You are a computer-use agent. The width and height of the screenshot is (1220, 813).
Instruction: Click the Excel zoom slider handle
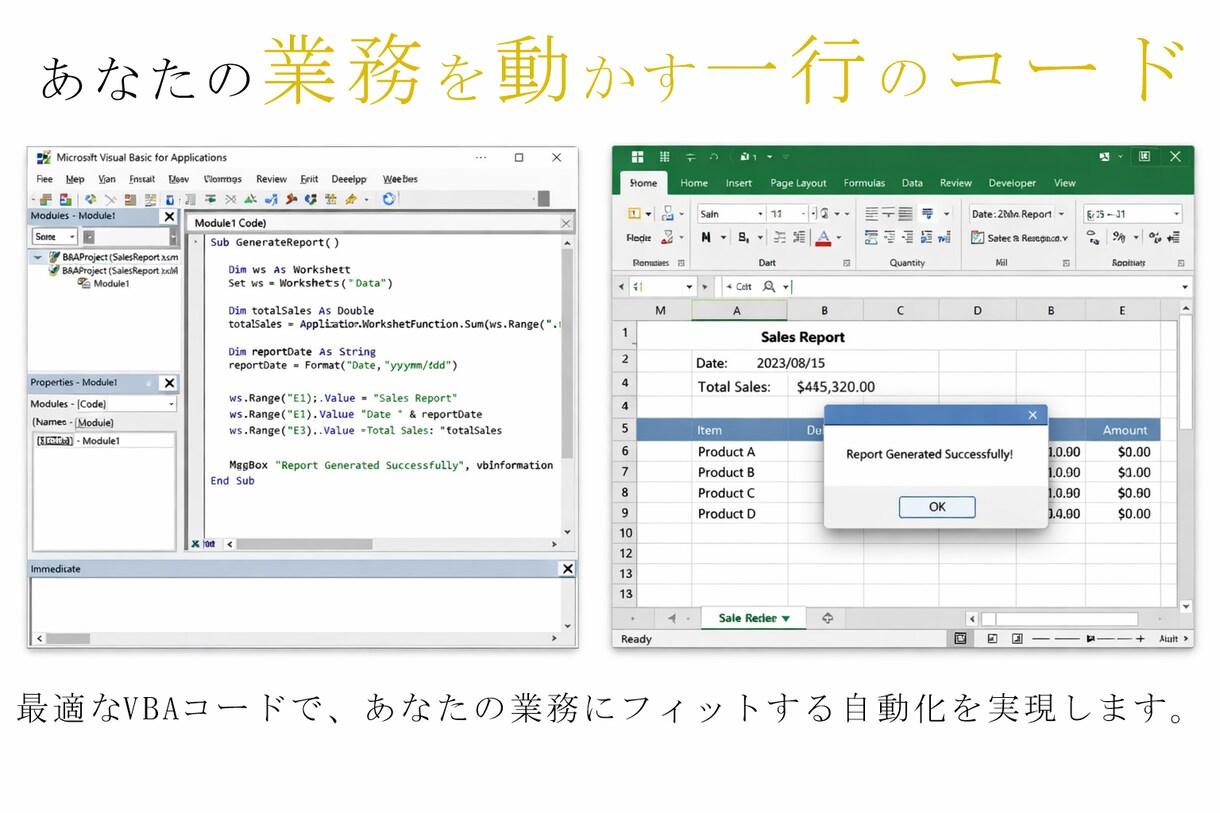(x=1091, y=638)
